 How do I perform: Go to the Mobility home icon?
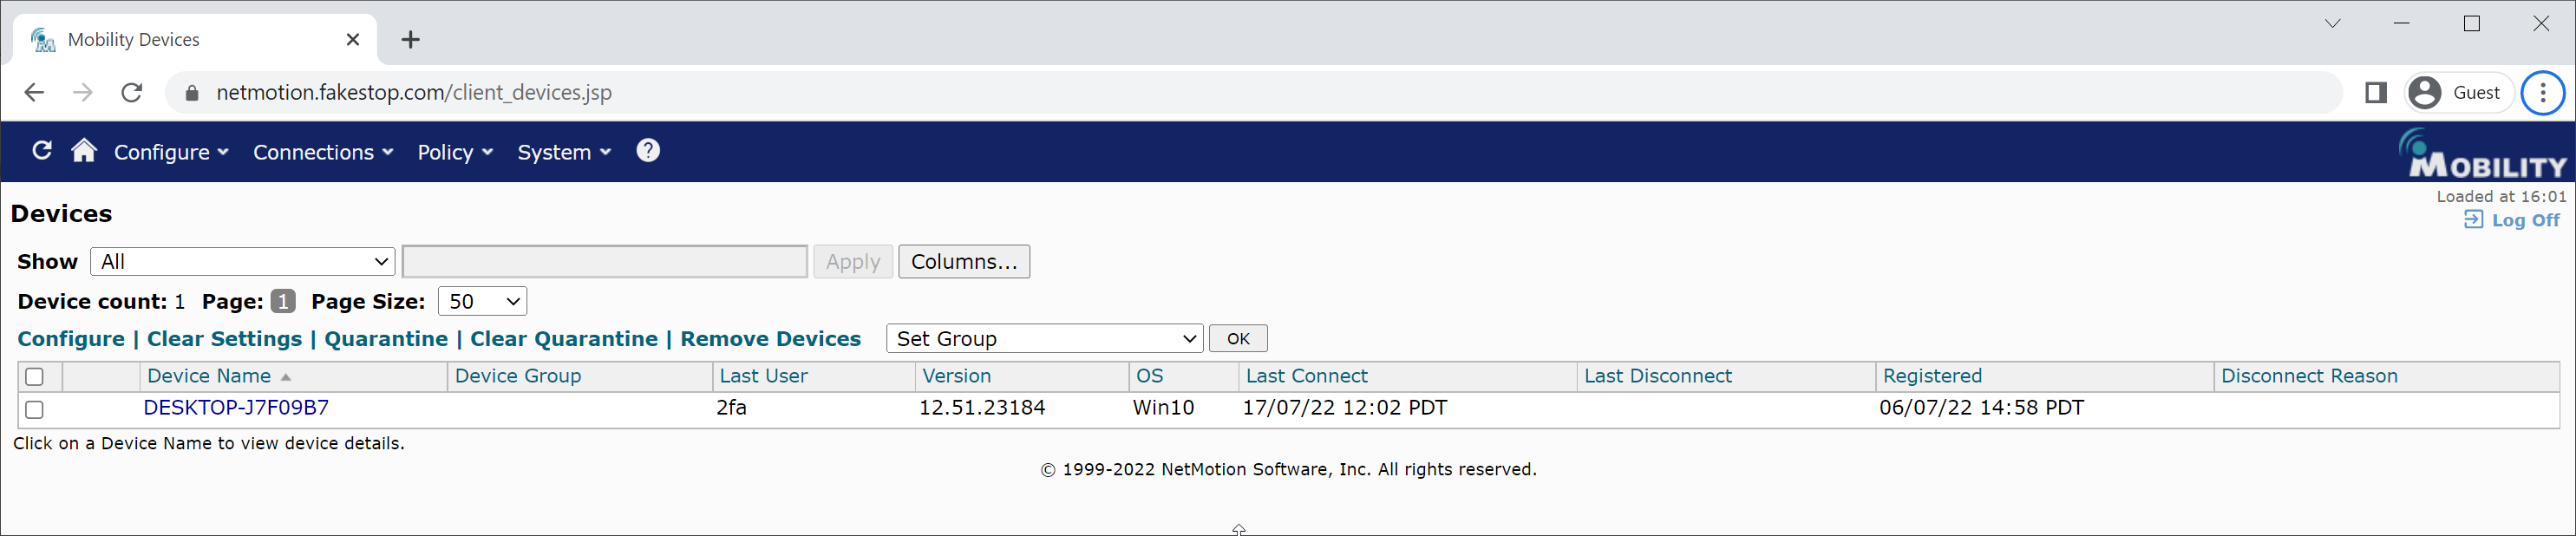click(84, 151)
